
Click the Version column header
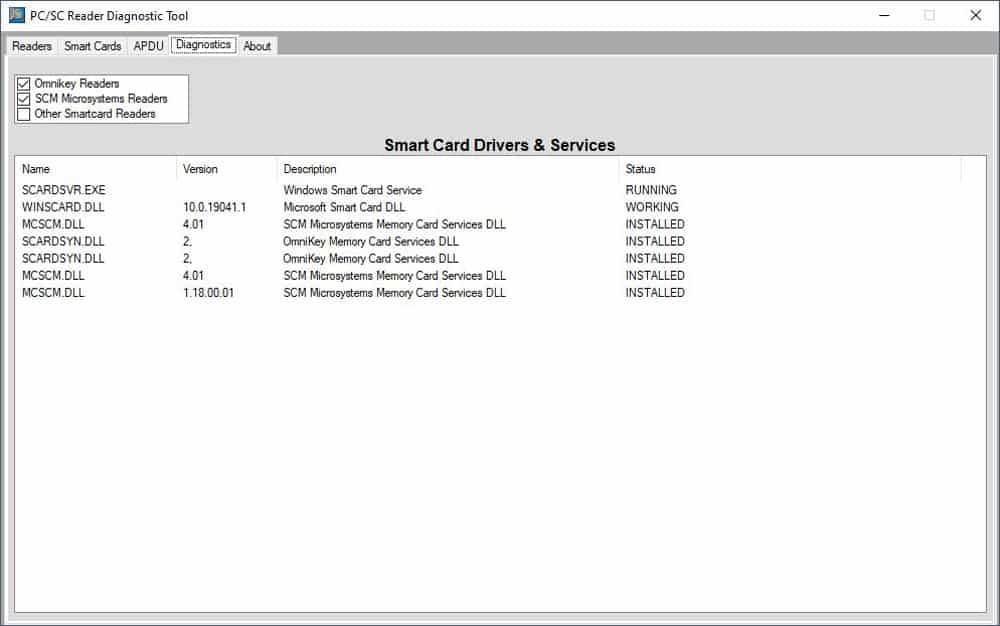[226, 169]
